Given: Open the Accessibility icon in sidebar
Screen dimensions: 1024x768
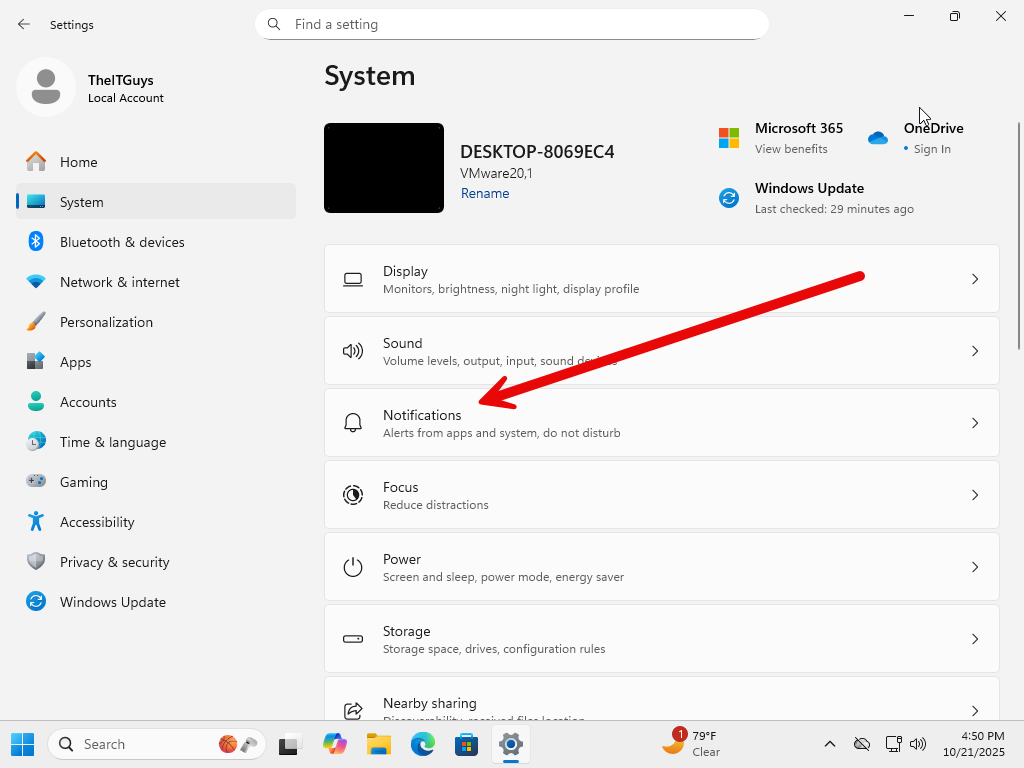Looking at the screenshot, I should 36,522.
